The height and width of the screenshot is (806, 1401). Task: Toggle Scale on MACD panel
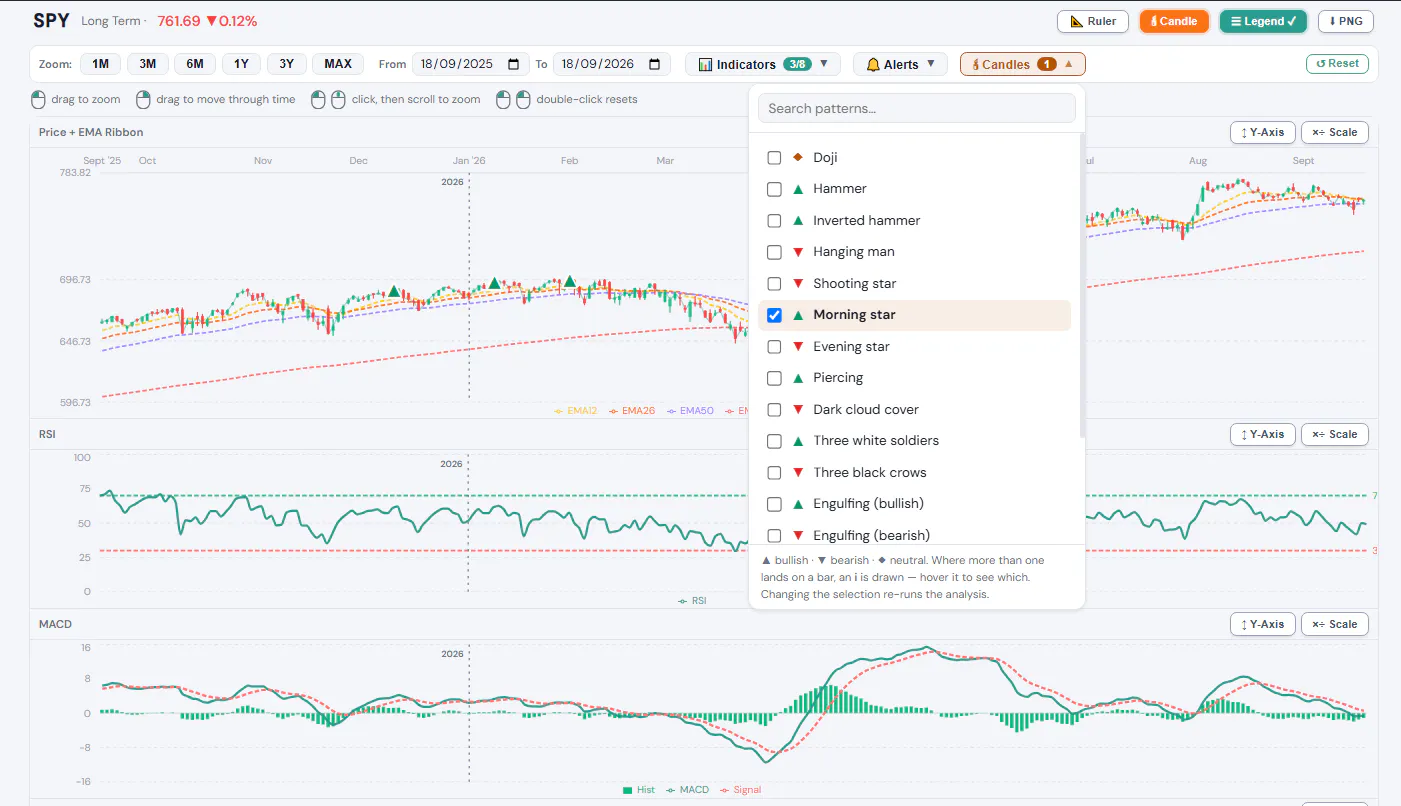point(1335,624)
